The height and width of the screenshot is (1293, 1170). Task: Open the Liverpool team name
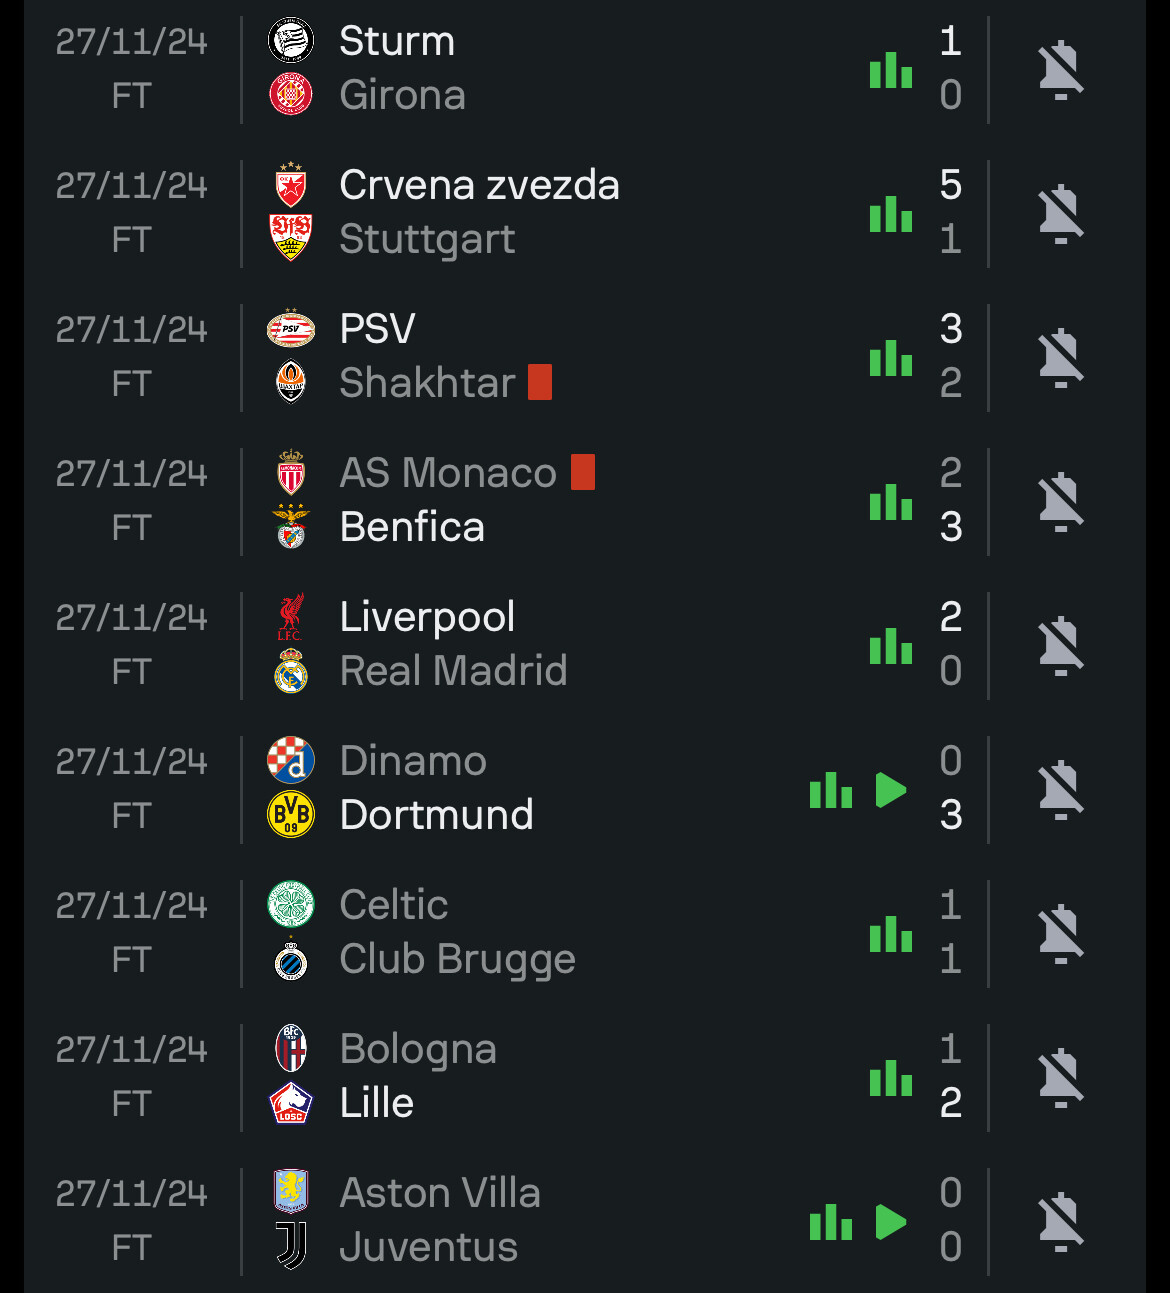[x=427, y=617]
